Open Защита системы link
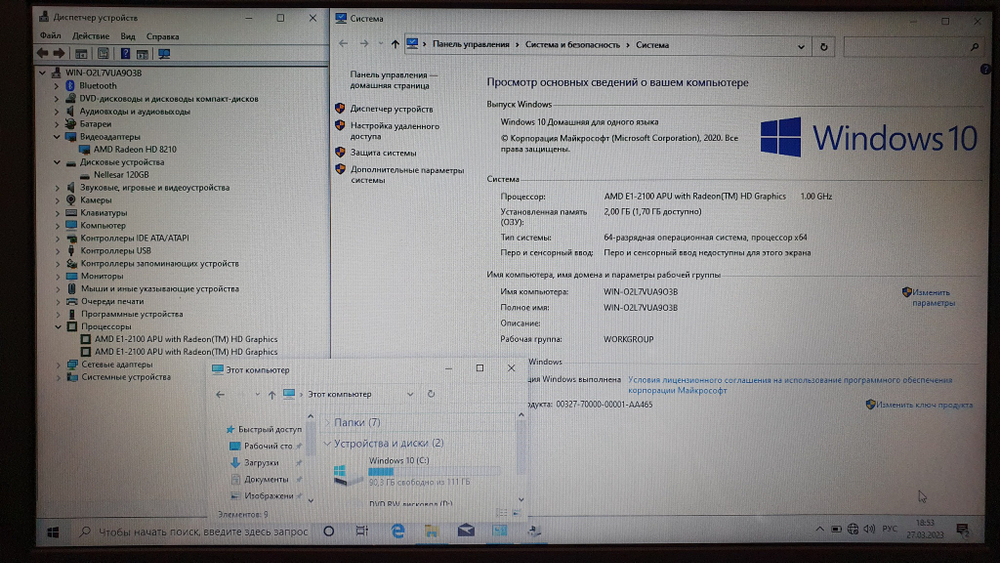The image size is (1000, 563). coord(383,153)
